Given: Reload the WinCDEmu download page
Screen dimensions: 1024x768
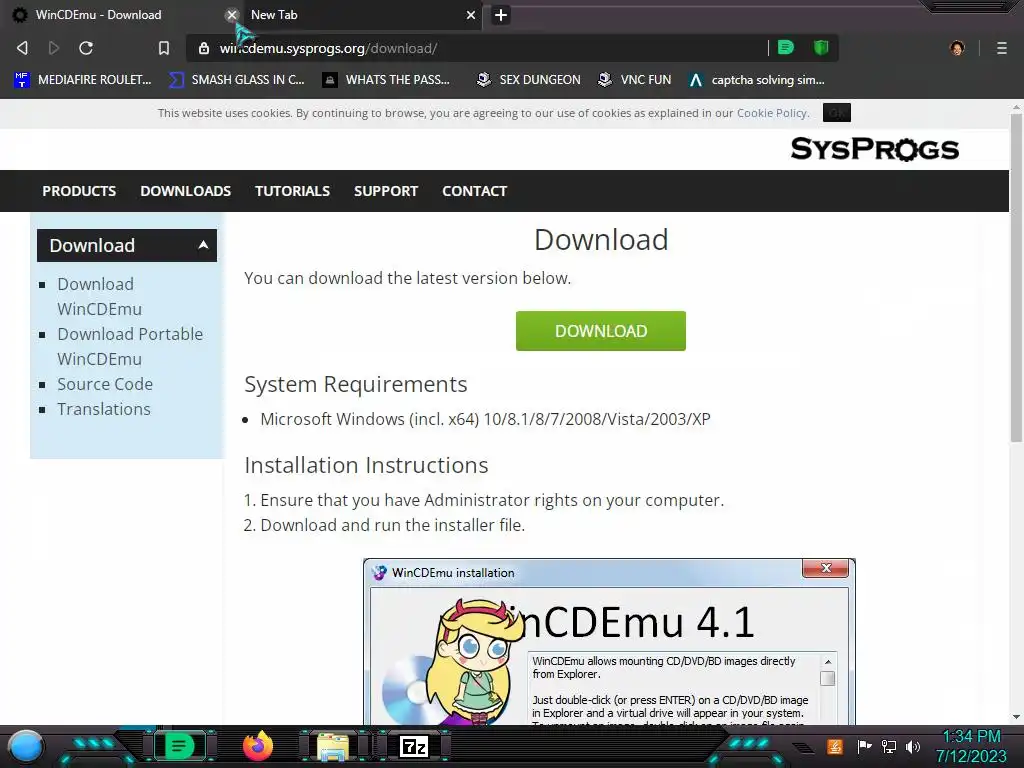Looking at the screenshot, I should pyautogui.click(x=86, y=48).
